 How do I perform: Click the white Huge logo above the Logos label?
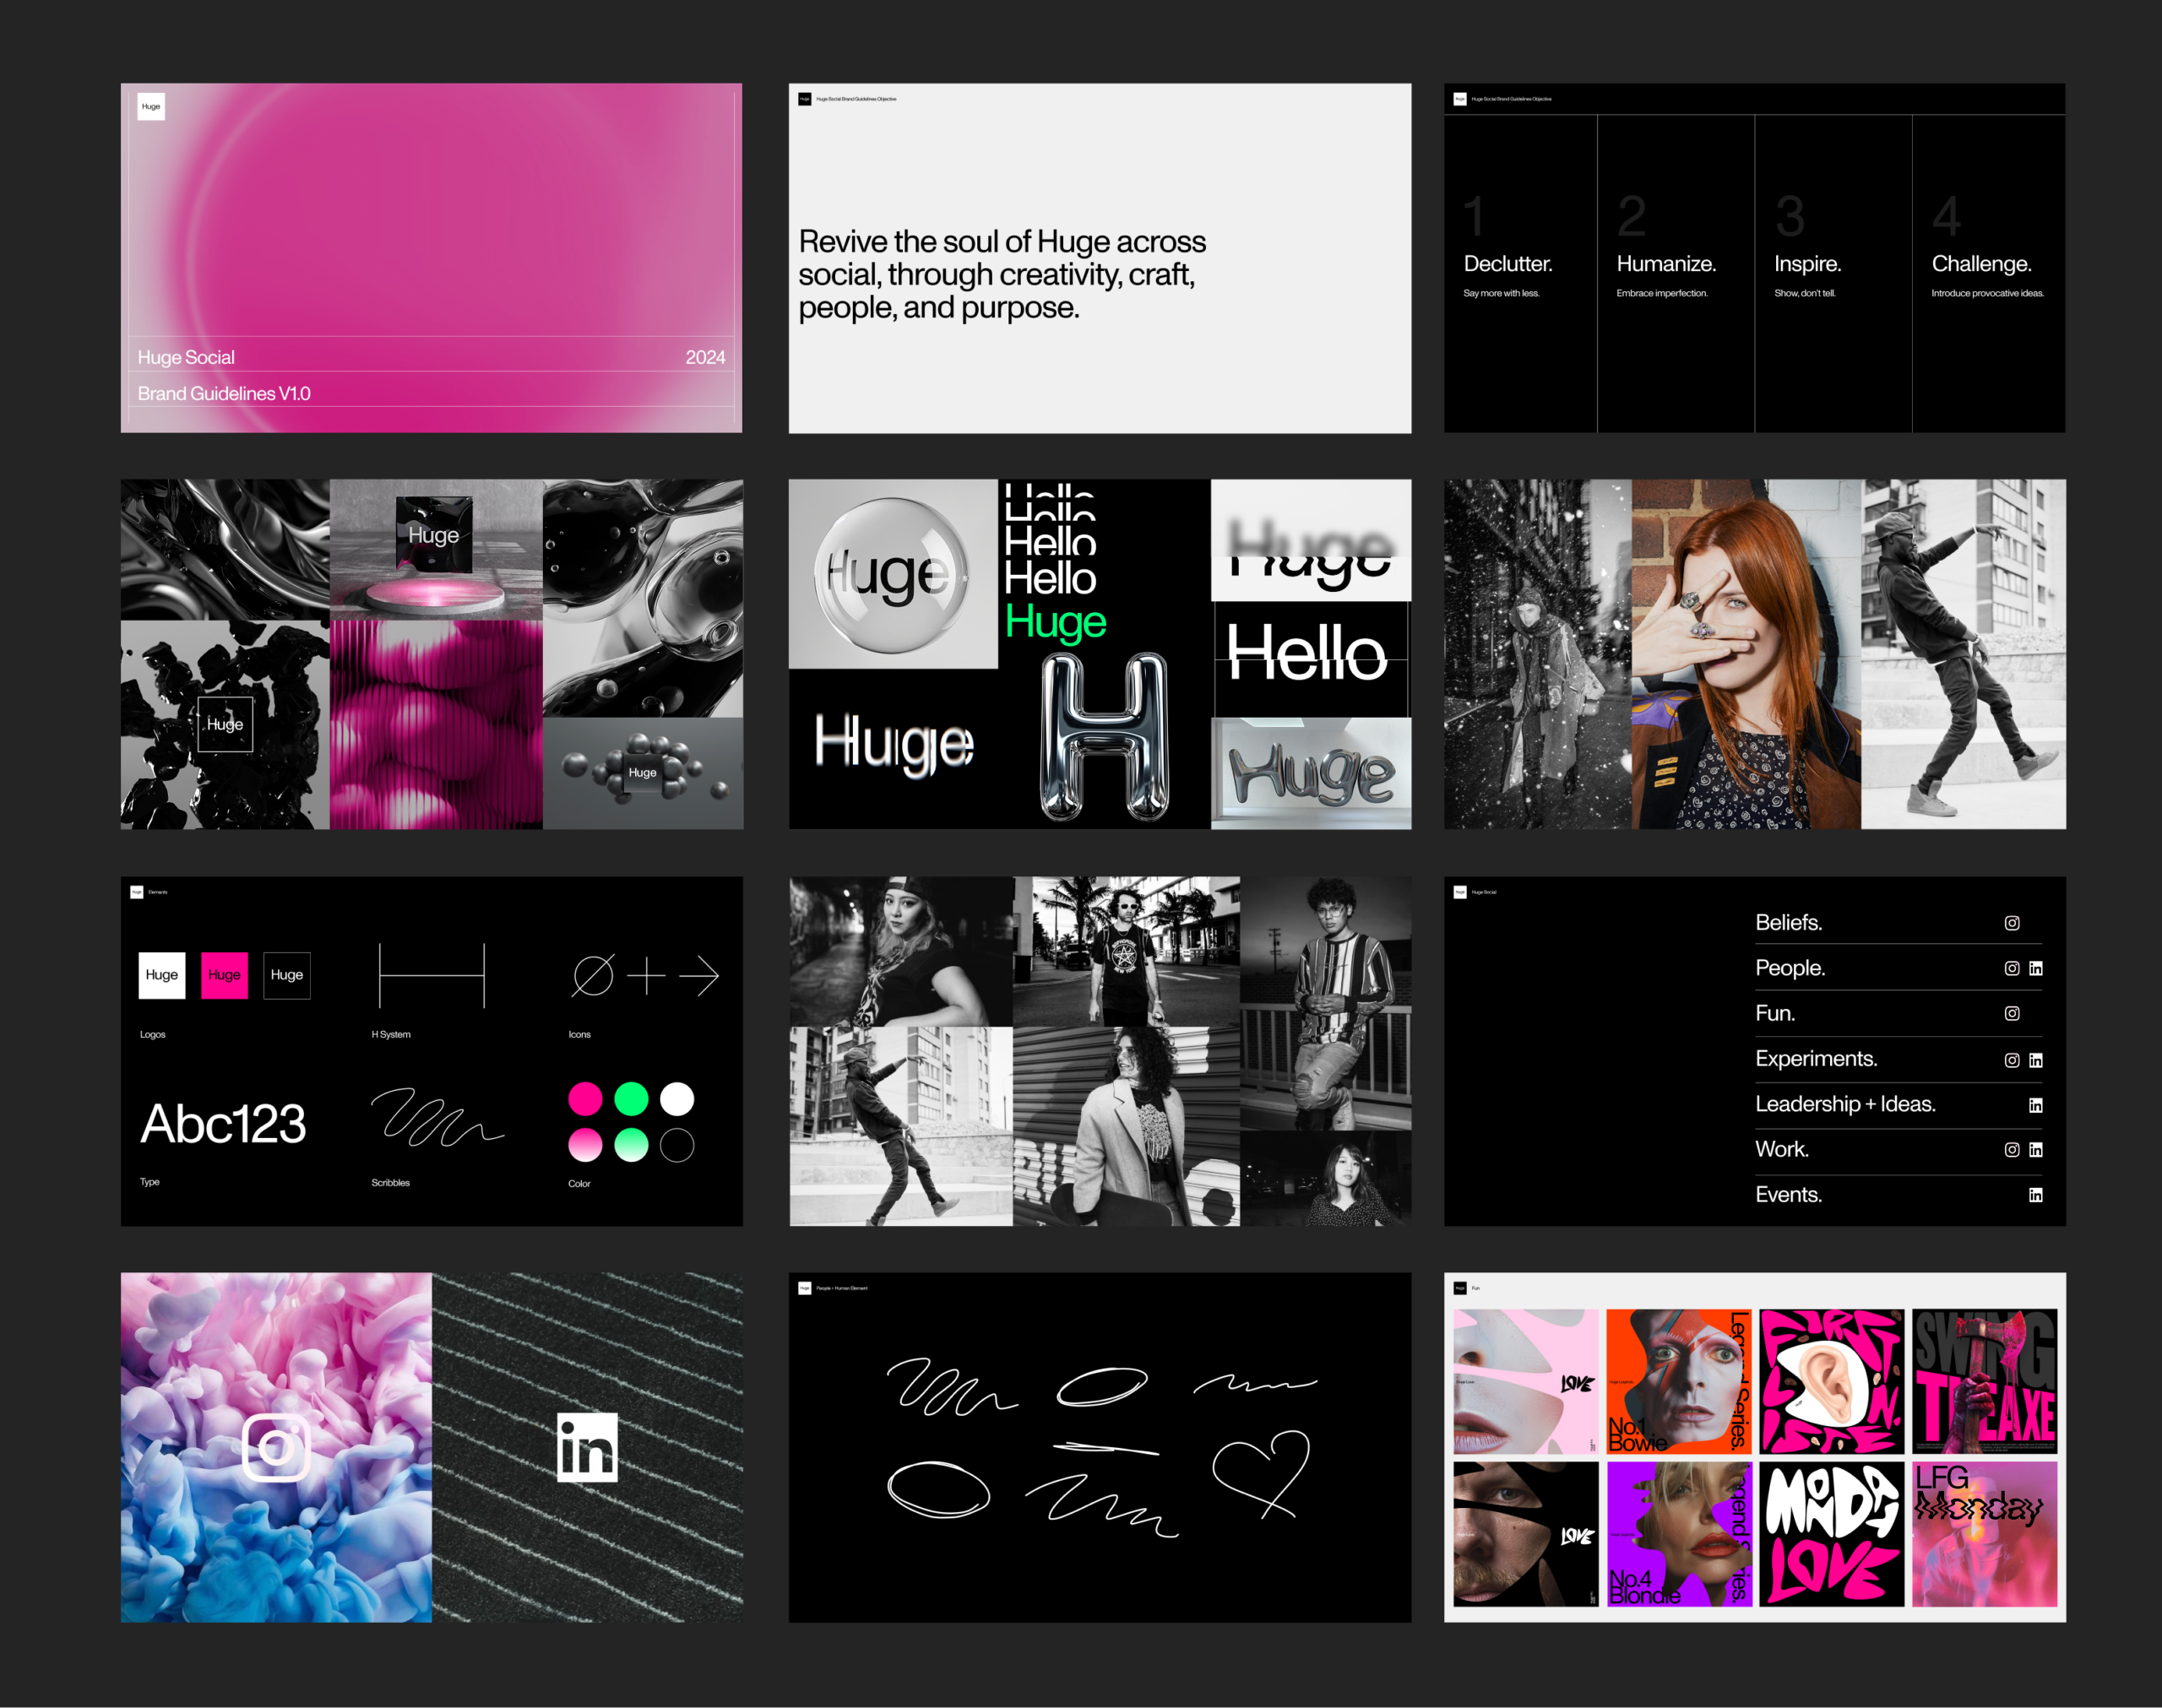click(x=162, y=975)
